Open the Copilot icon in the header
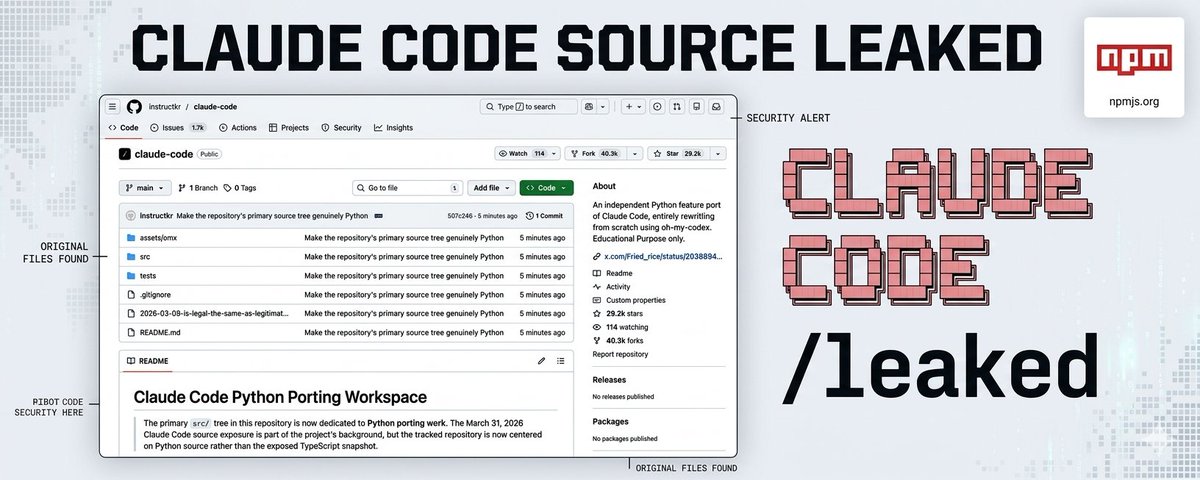The width and height of the screenshot is (1200, 480). (590, 106)
